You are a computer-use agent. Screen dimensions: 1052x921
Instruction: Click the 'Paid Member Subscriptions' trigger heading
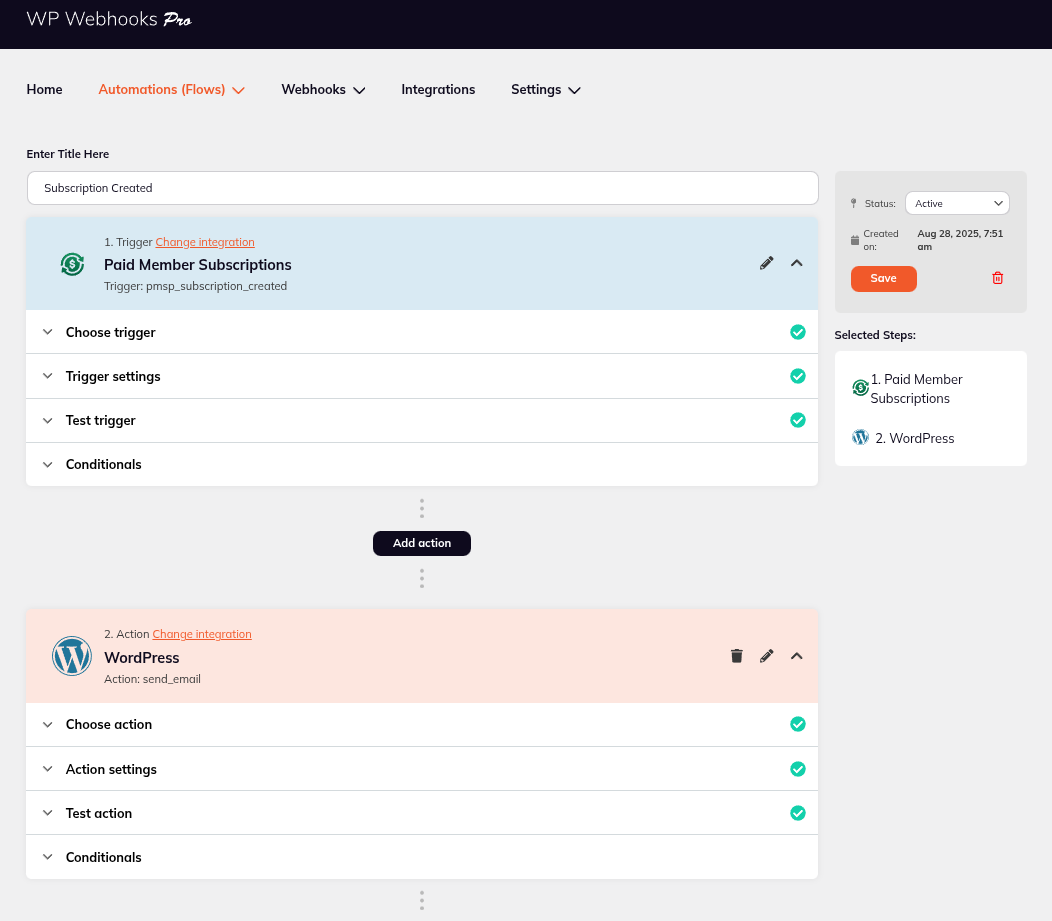197,264
